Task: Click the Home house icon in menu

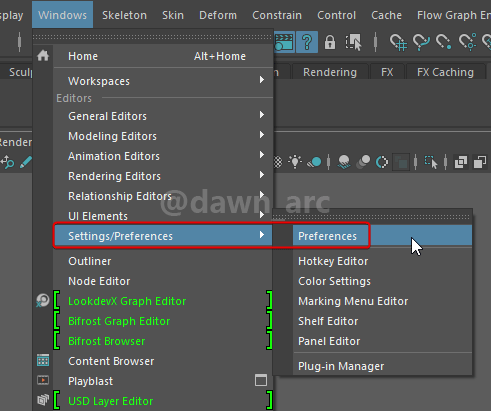Action: (43, 56)
